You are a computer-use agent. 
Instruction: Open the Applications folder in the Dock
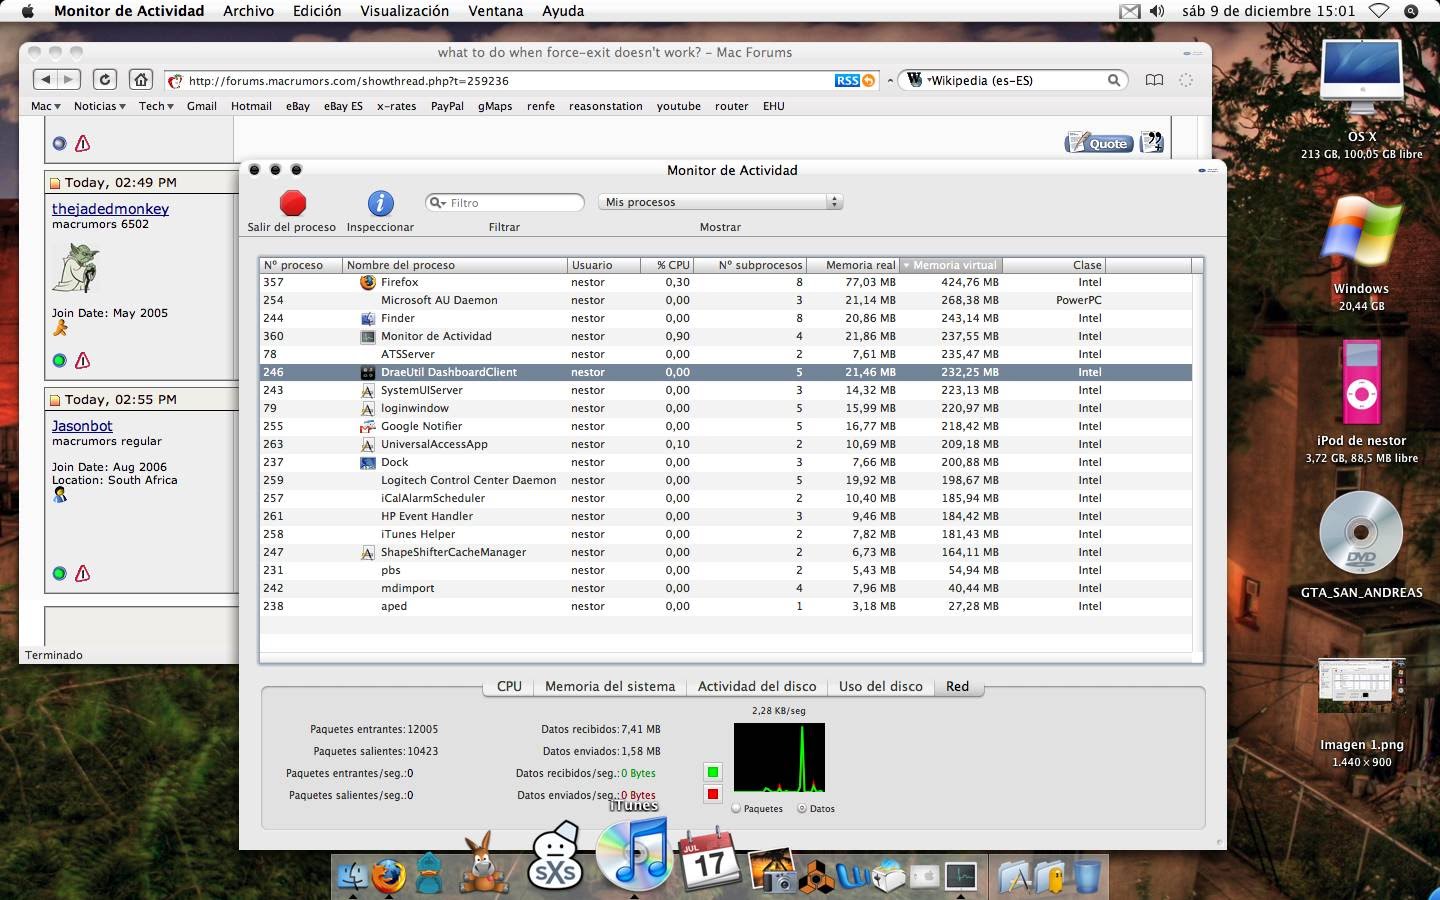point(1015,877)
